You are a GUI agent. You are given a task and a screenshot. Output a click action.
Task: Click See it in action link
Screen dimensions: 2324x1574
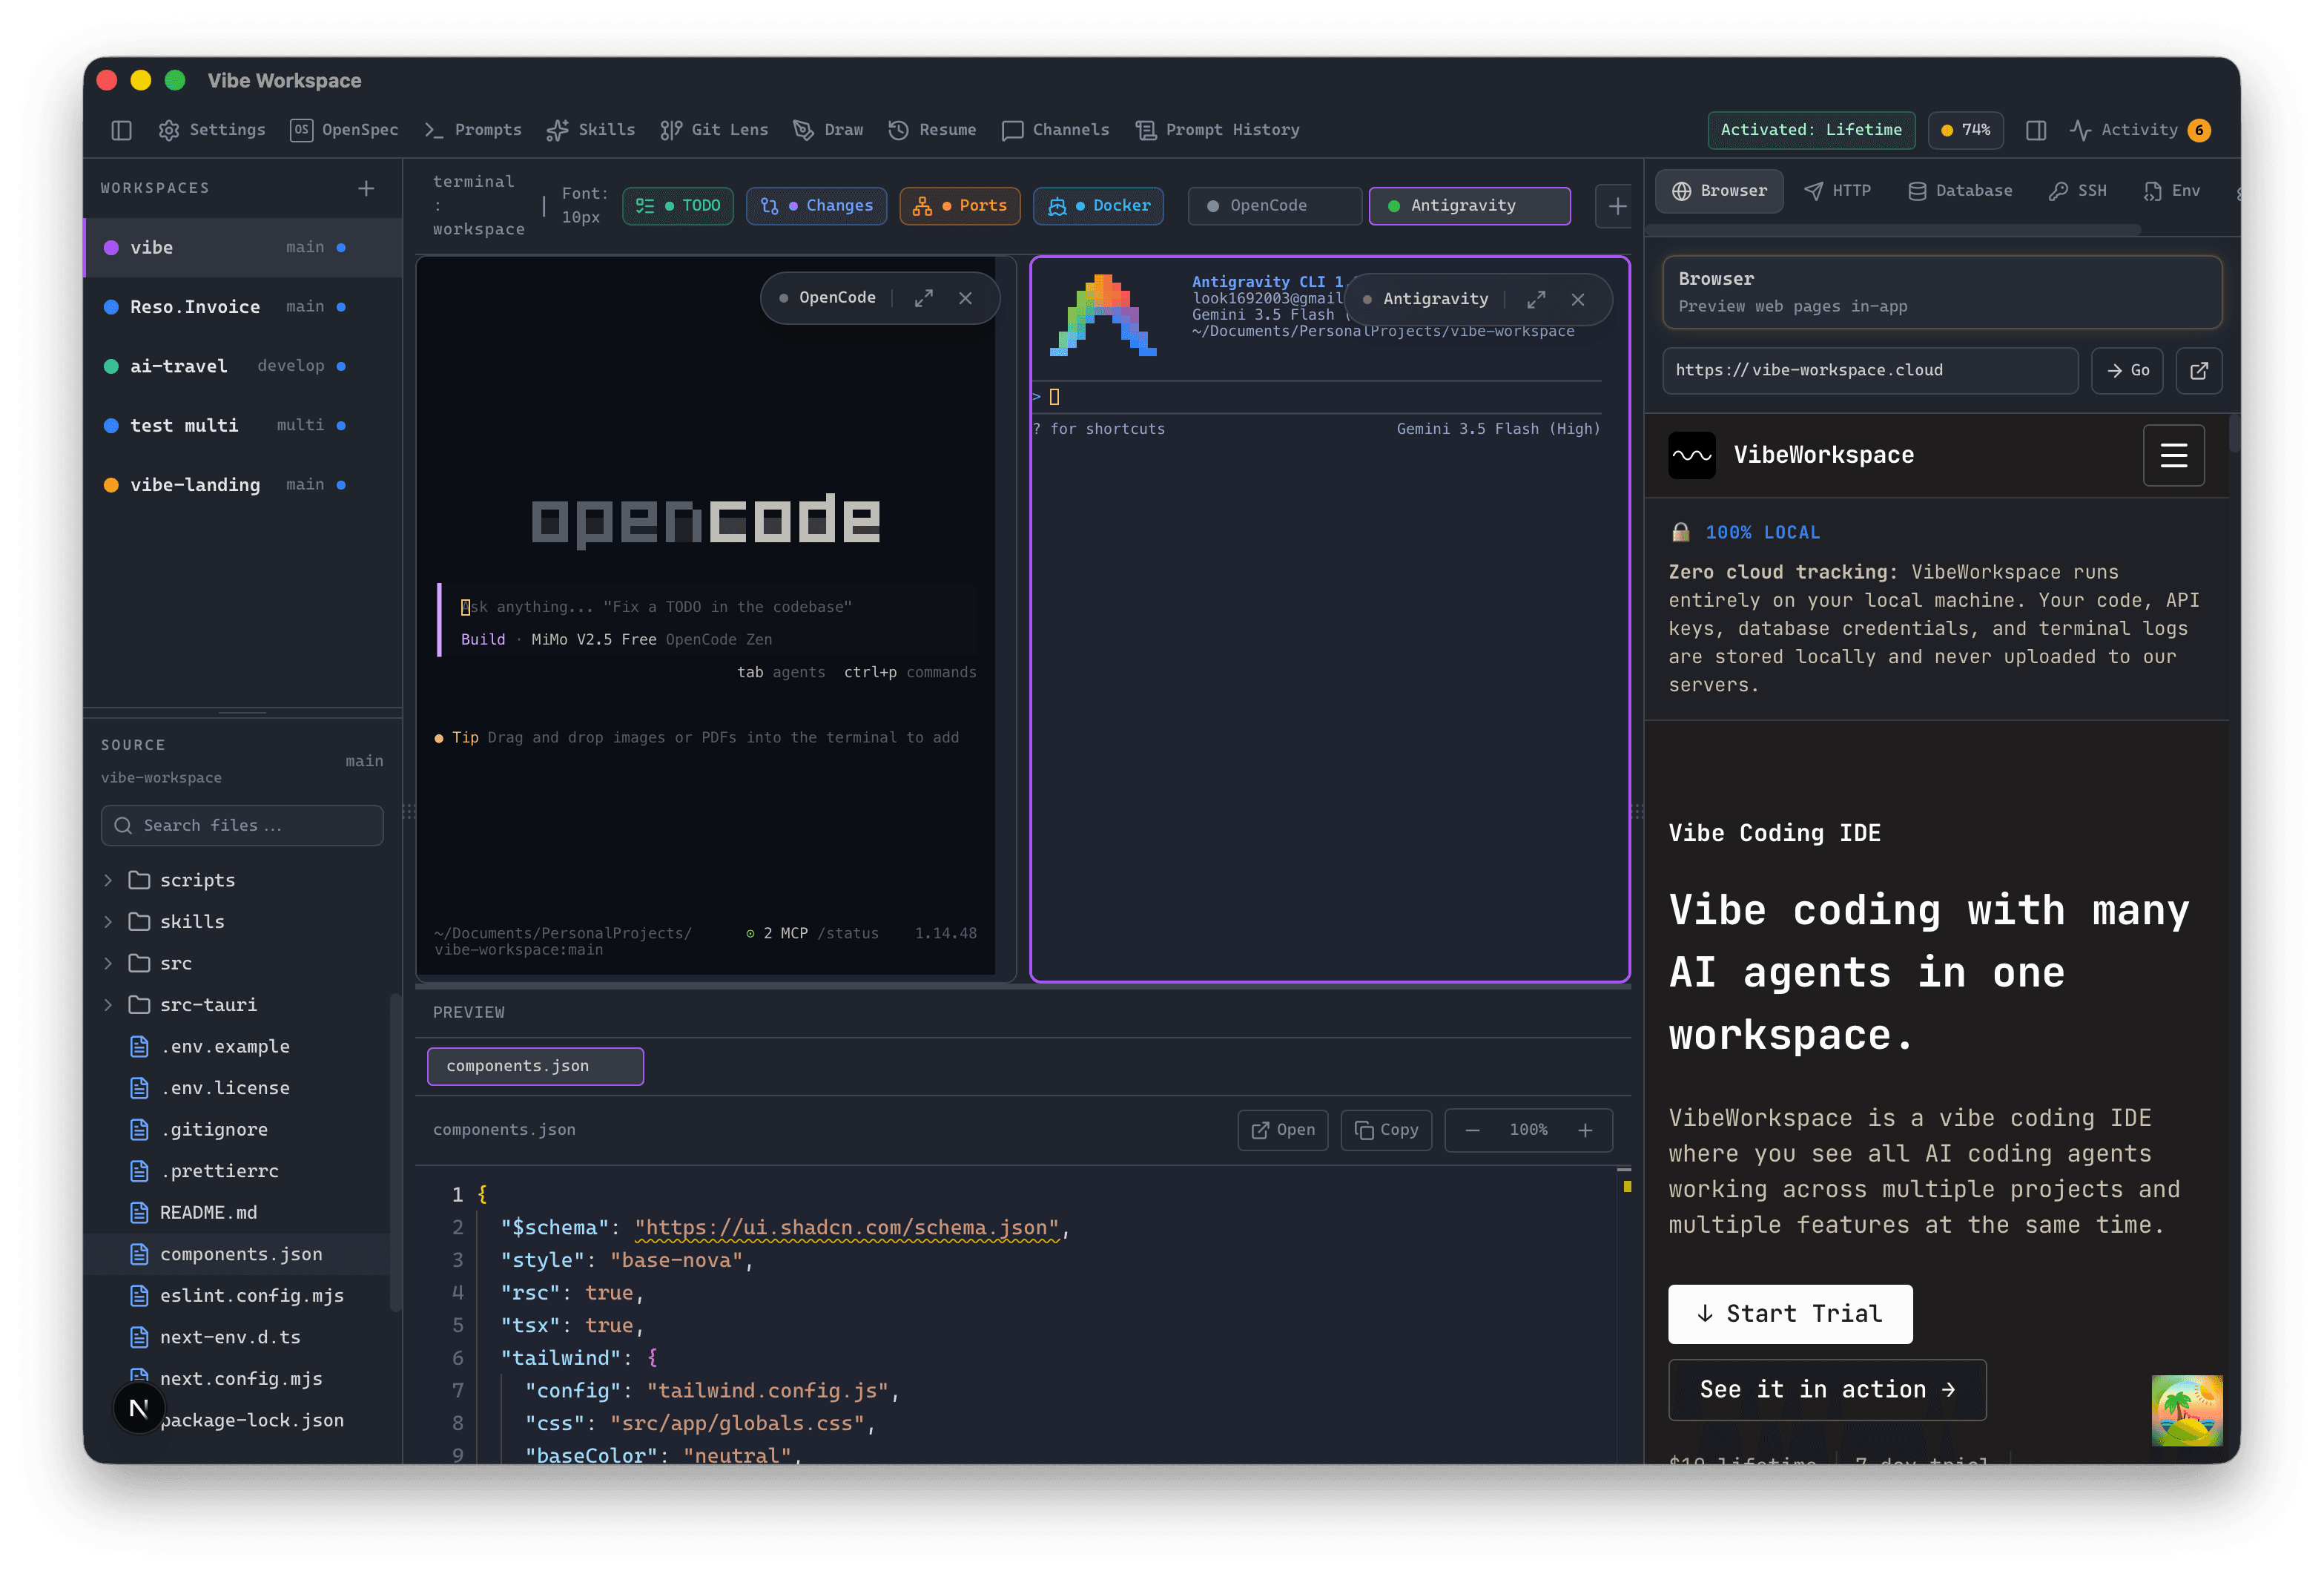click(1827, 1390)
